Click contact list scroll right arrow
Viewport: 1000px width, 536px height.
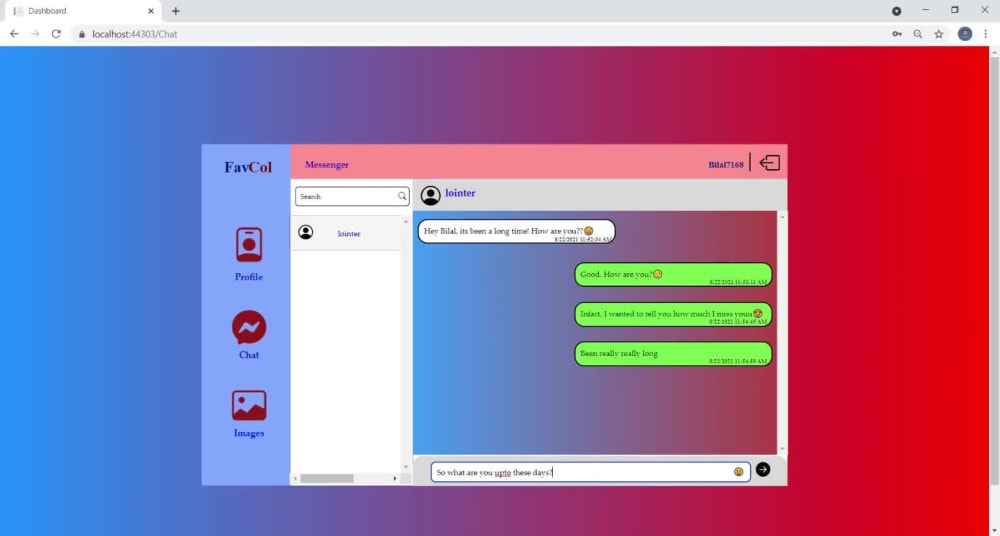tap(395, 478)
